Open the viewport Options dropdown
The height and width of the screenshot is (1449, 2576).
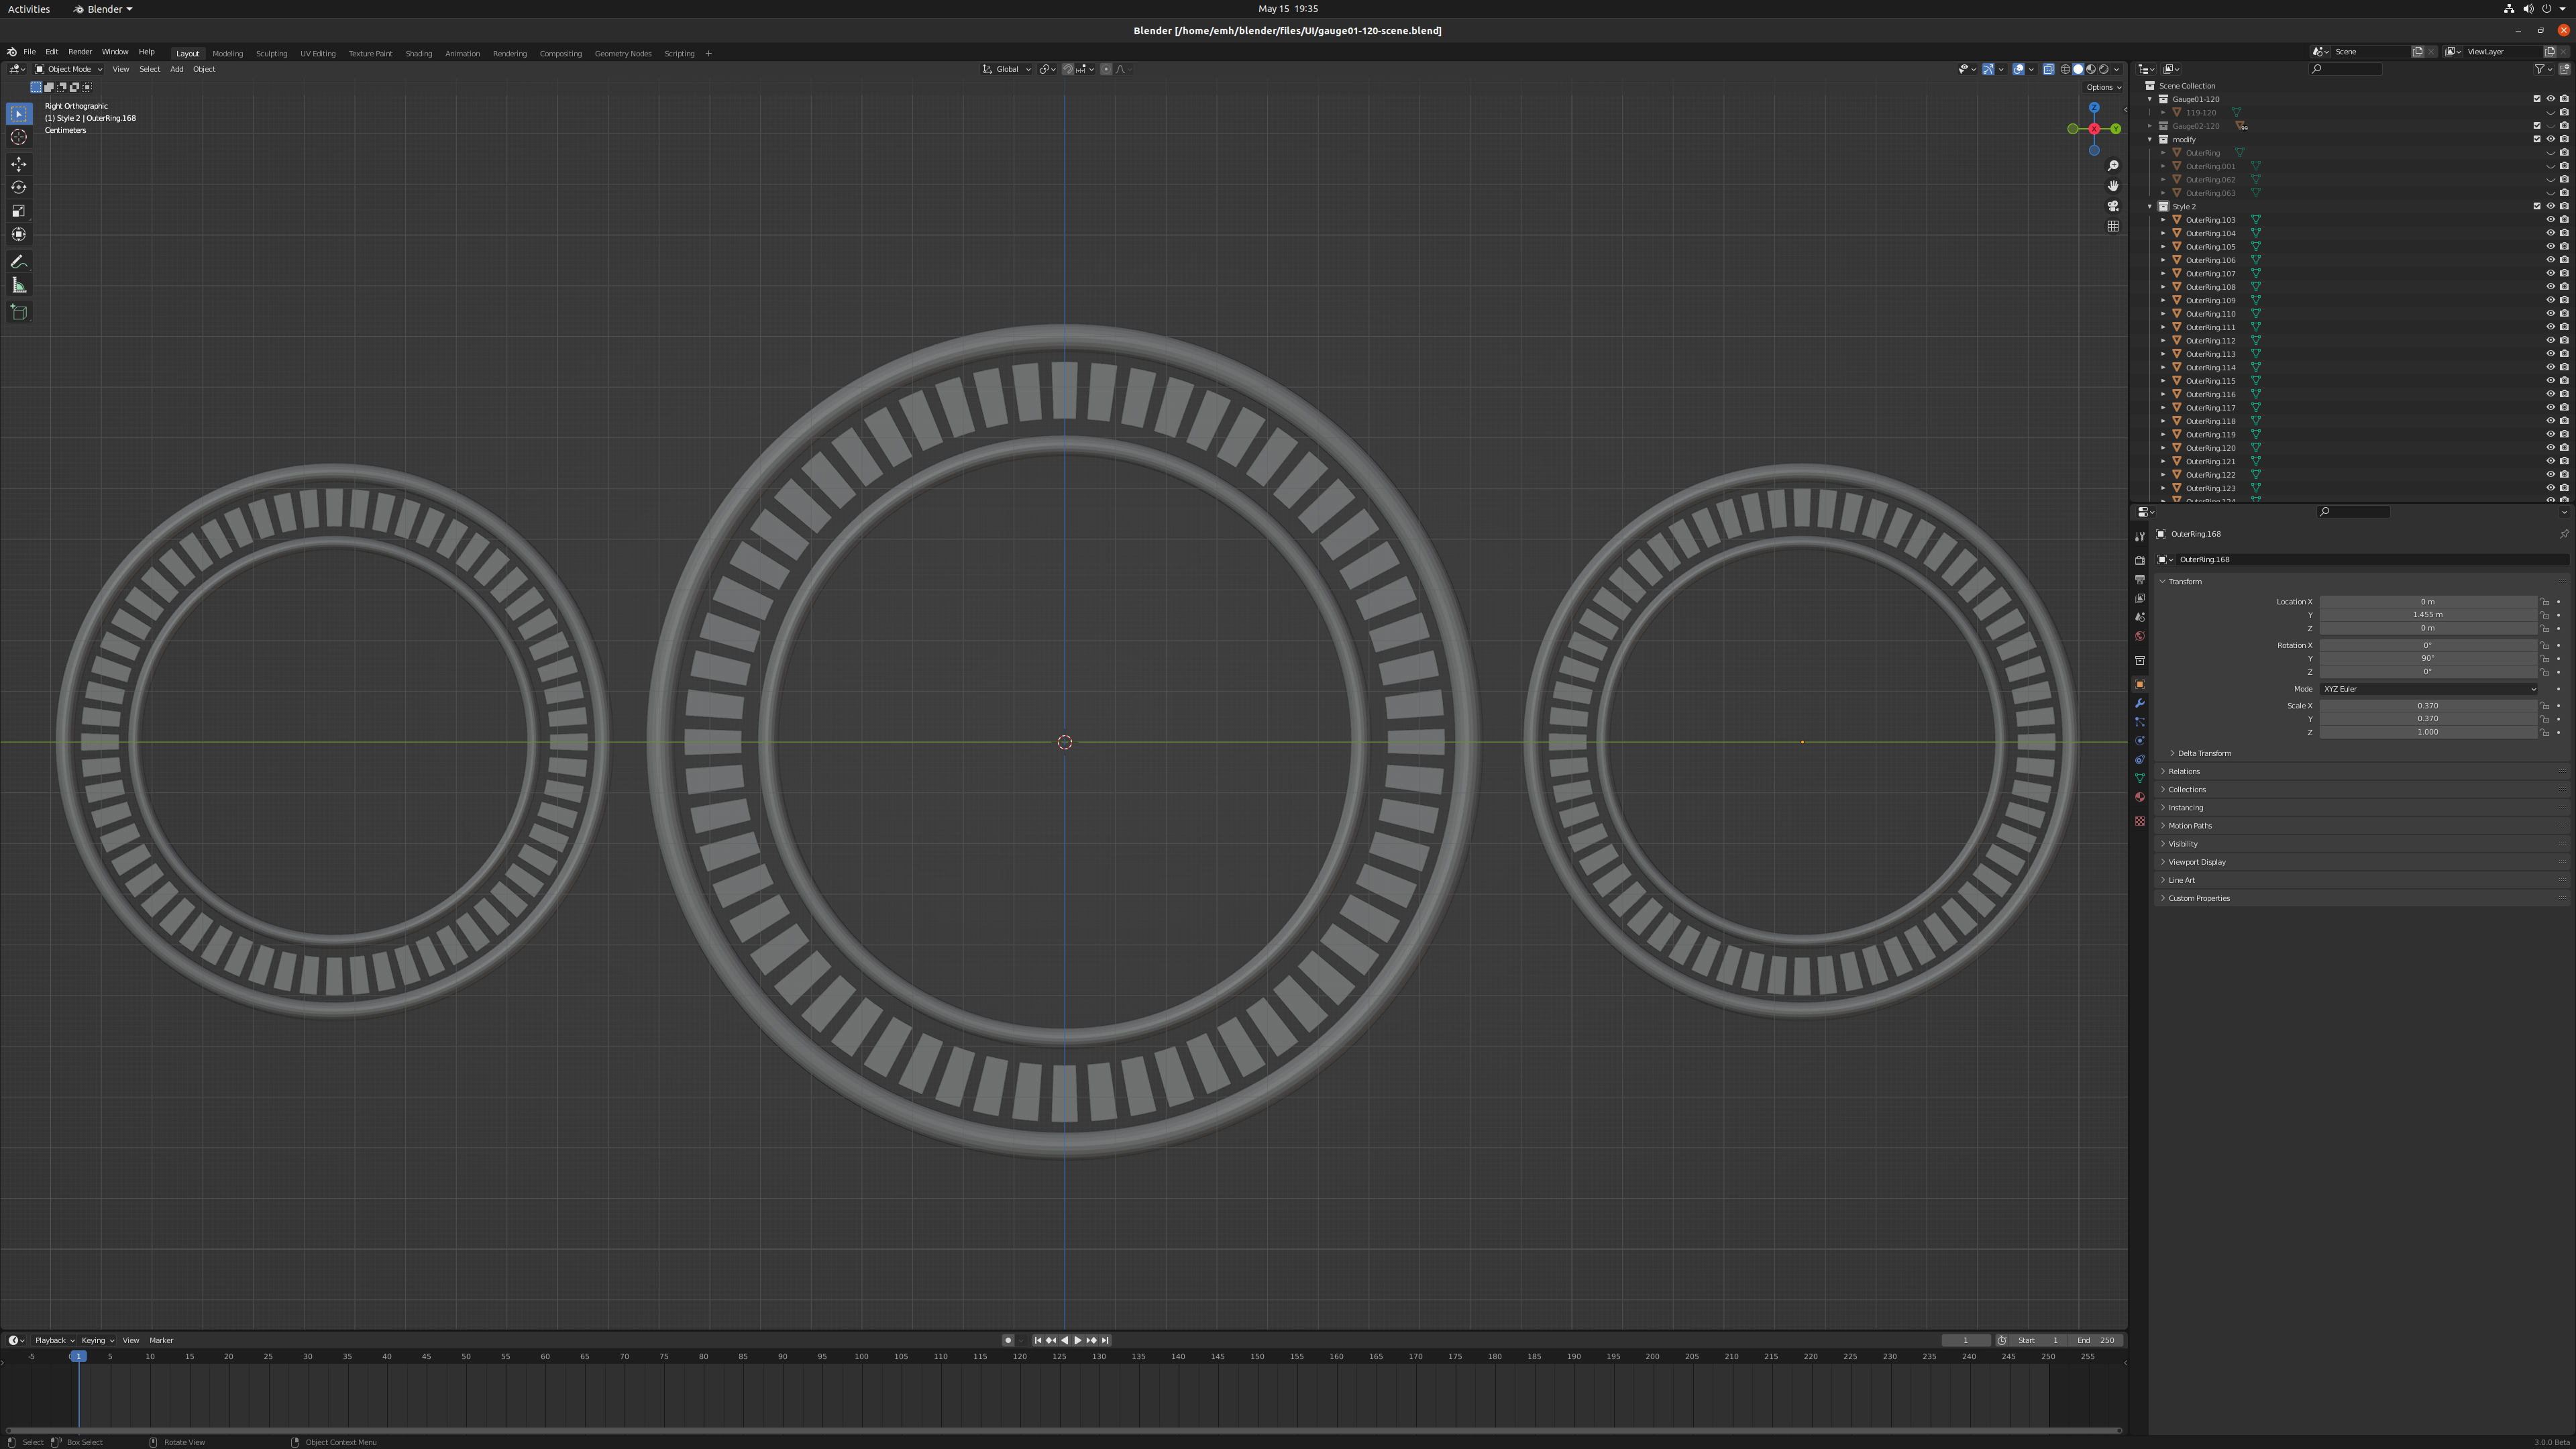[2104, 87]
